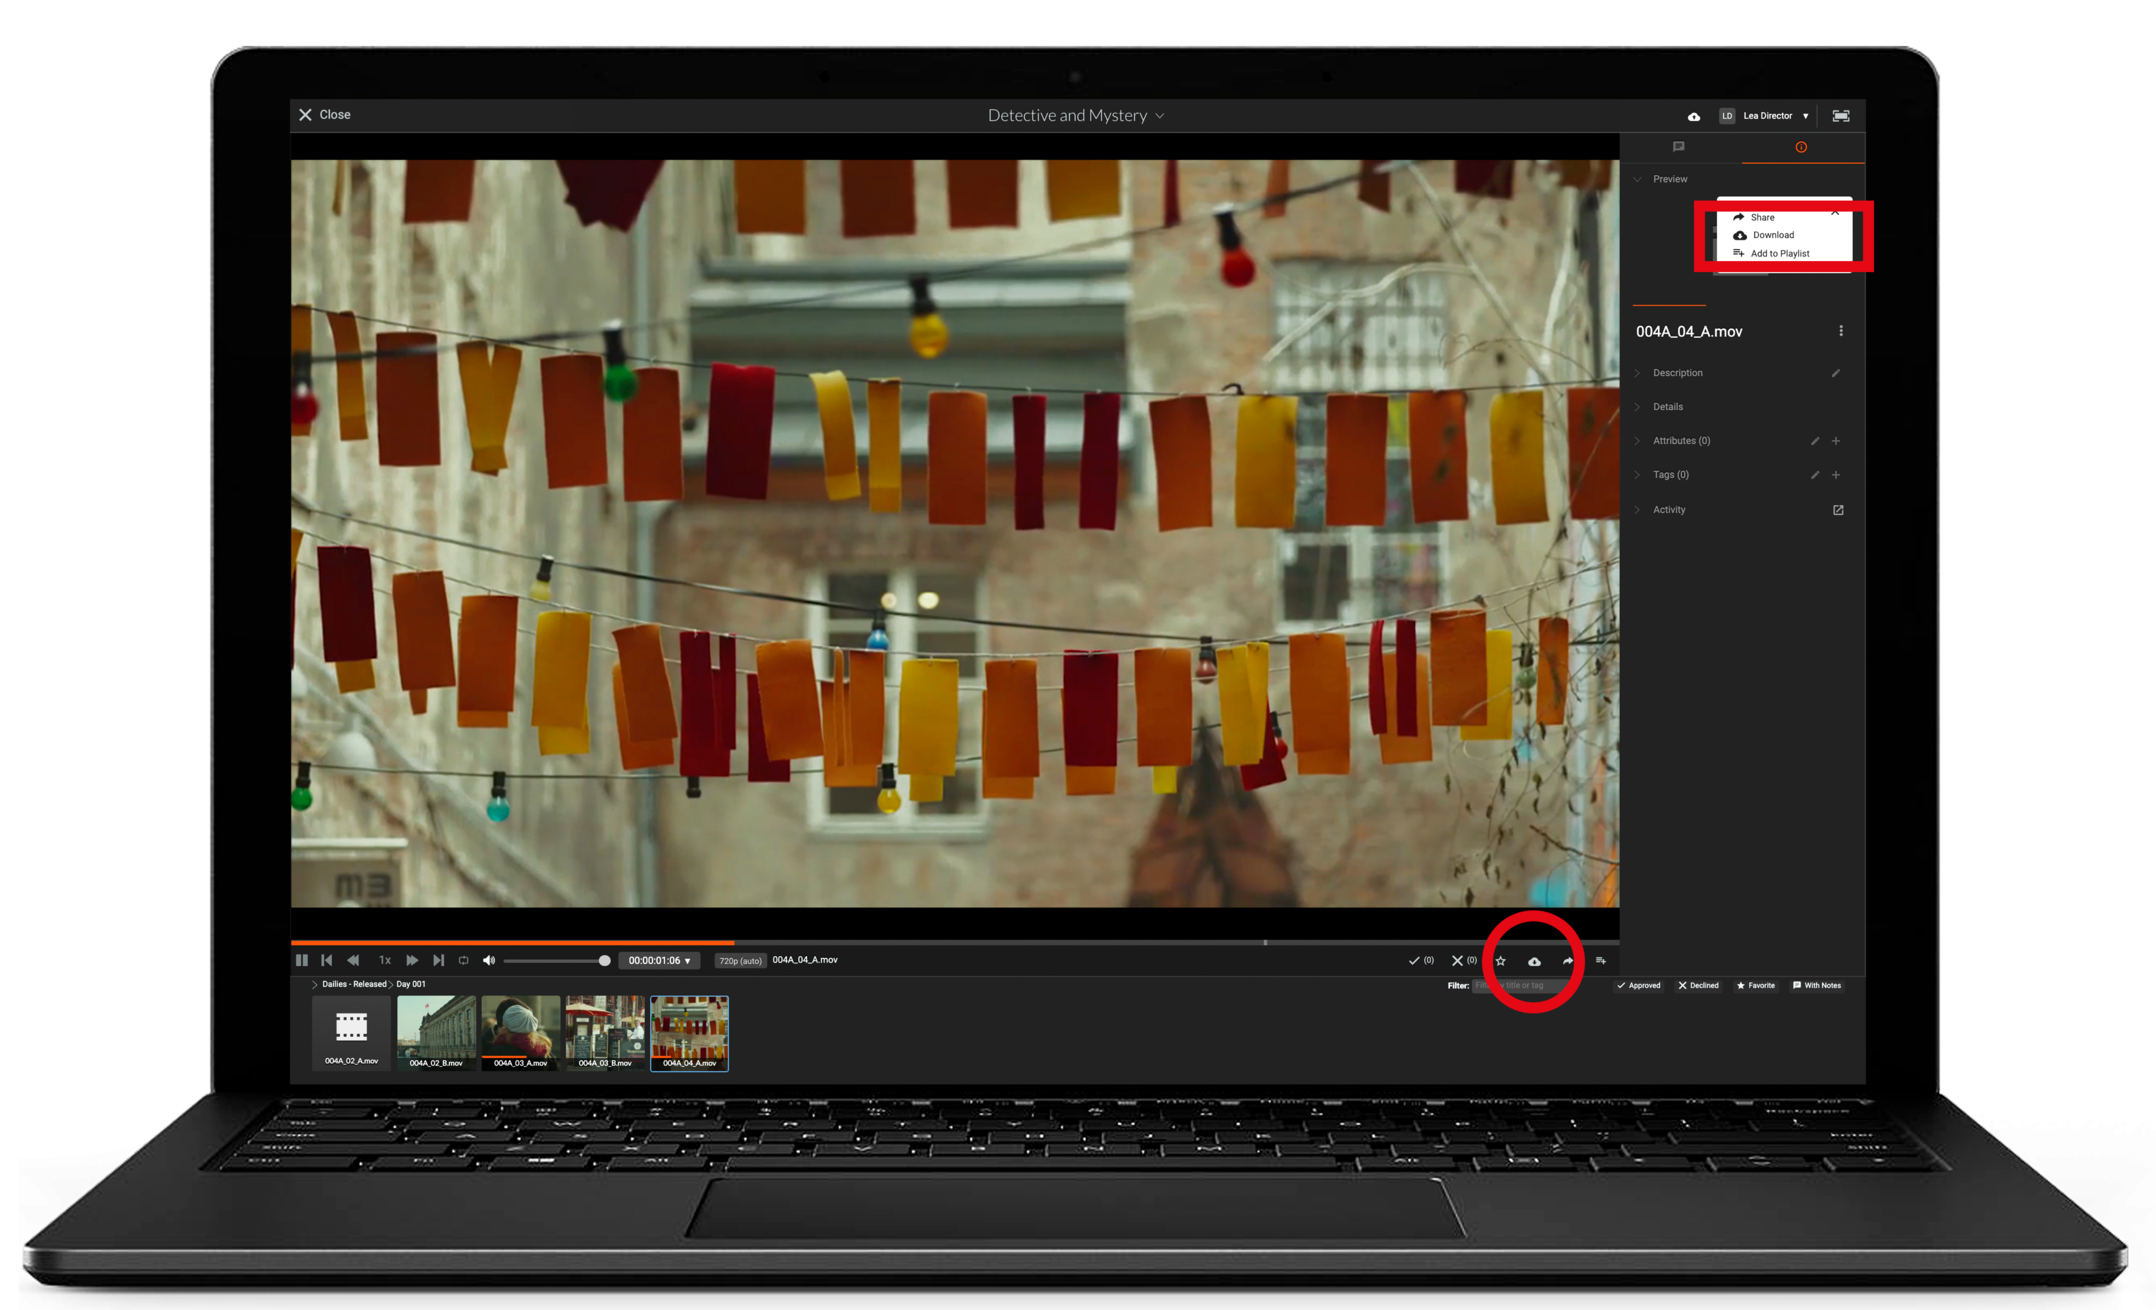The height and width of the screenshot is (1310, 2156).
Task: Open the Detective and Mystery project dropdown
Action: pos(1075,116)
